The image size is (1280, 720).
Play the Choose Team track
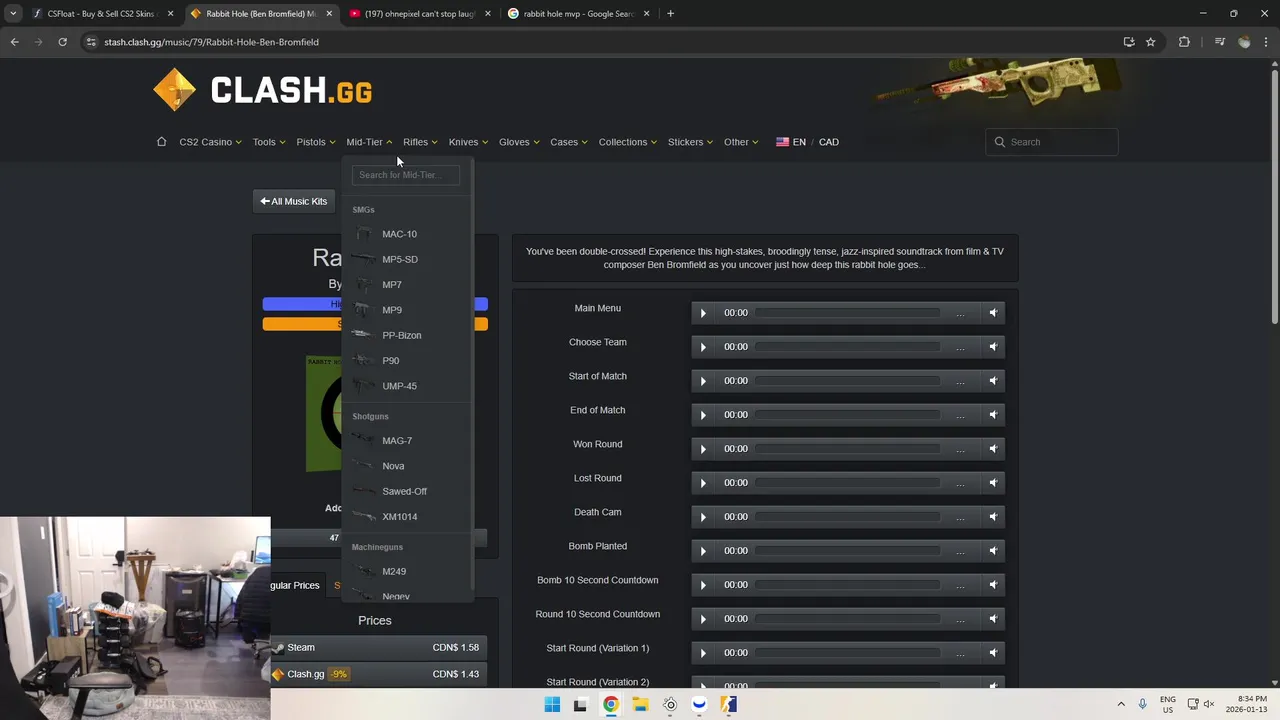[x=703, y=347]
